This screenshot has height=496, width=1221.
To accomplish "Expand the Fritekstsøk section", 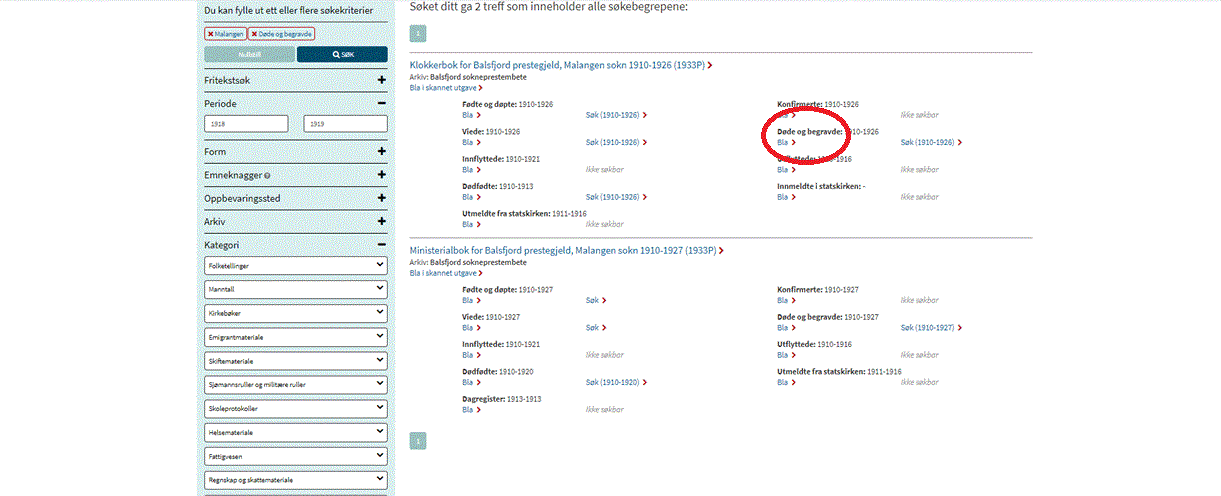I will click(382, 80).
